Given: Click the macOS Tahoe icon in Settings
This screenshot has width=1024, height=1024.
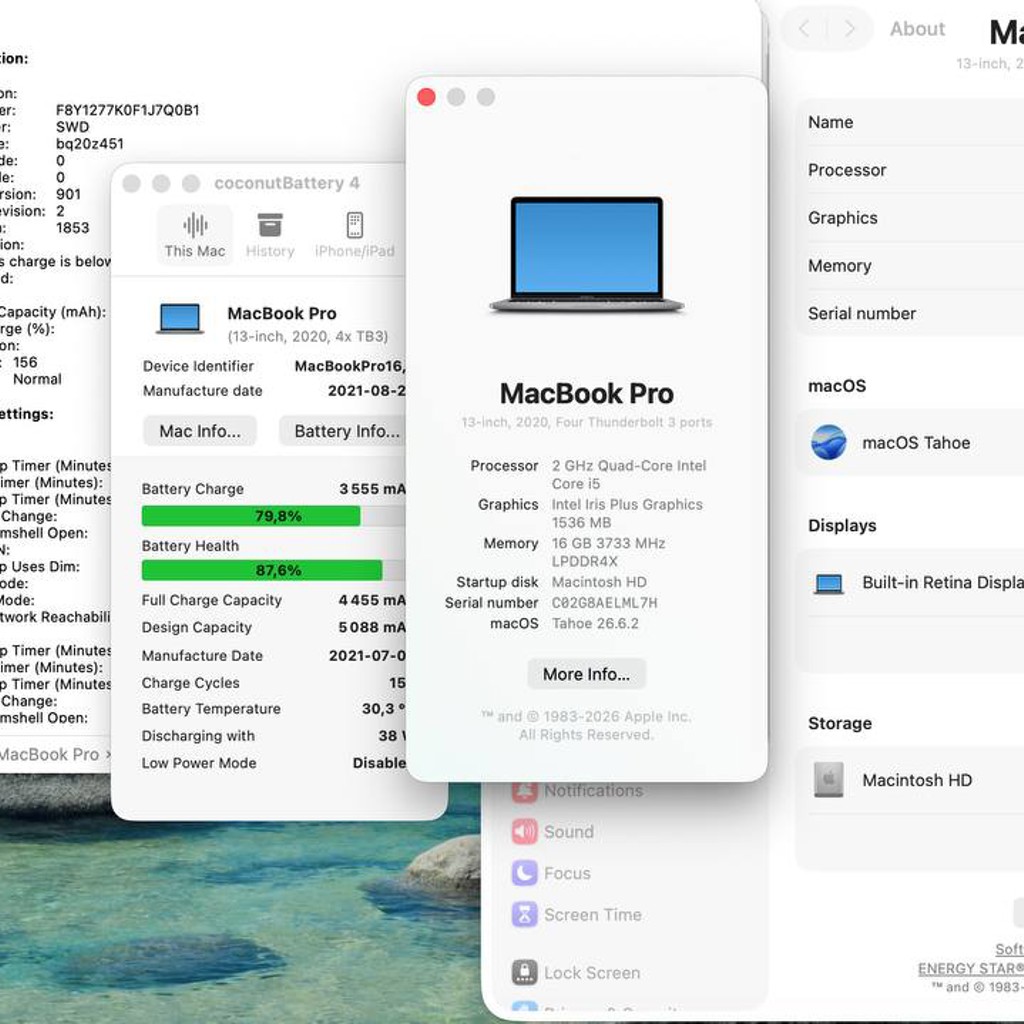Looking at the screenshot, I should click(829, 442).
